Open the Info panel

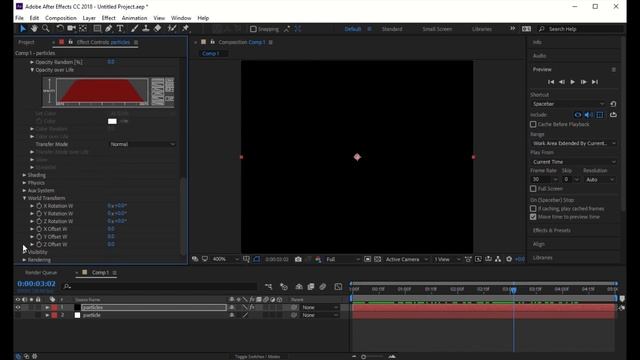[537, 42]
